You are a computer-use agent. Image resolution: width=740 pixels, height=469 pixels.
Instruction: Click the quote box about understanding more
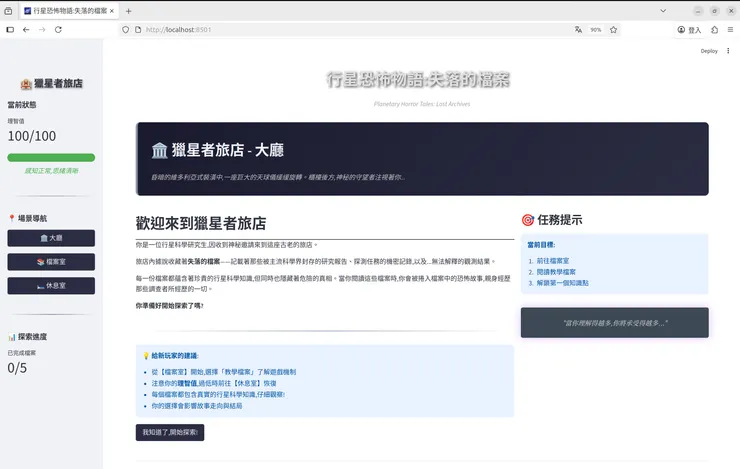(x=614, y=323)
